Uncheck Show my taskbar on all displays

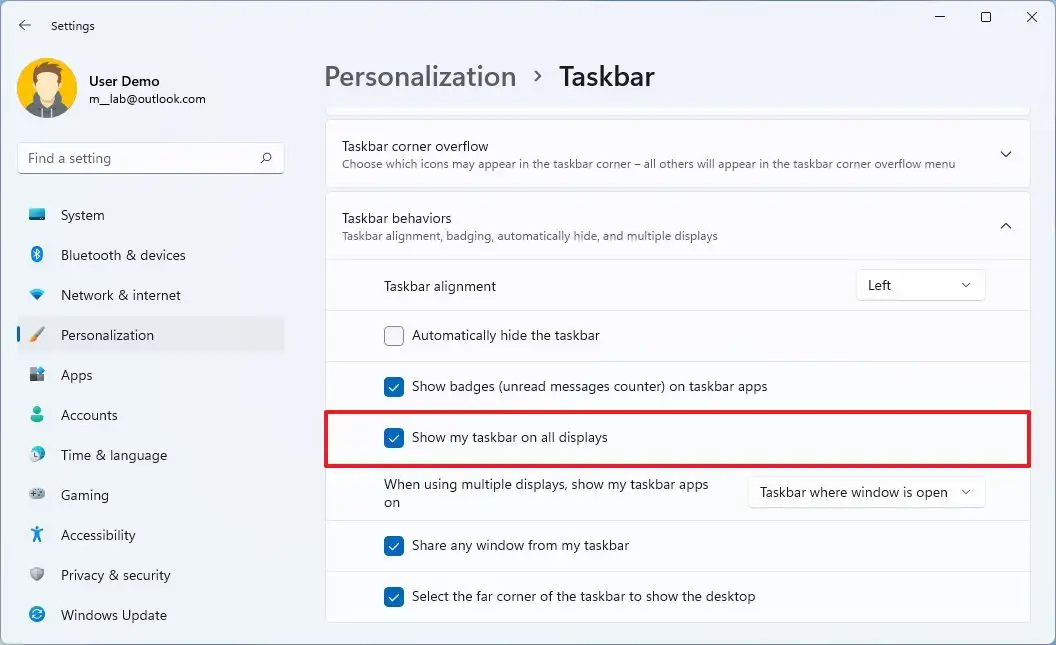tap(394, 438)
